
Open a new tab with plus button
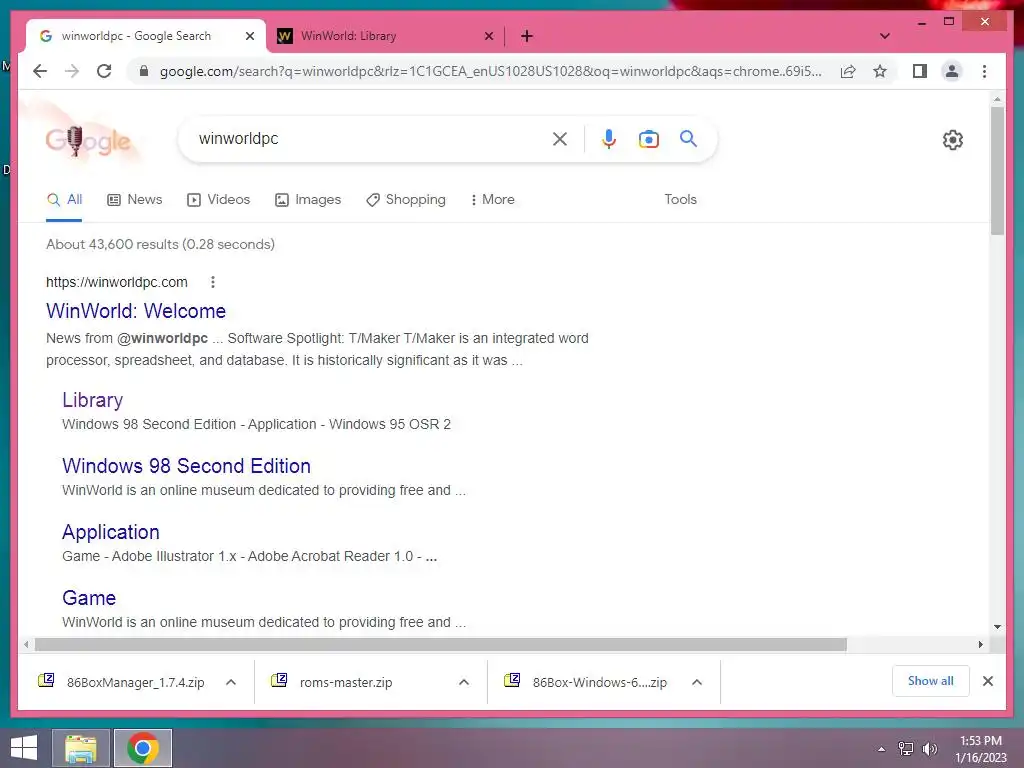point(526,36)
